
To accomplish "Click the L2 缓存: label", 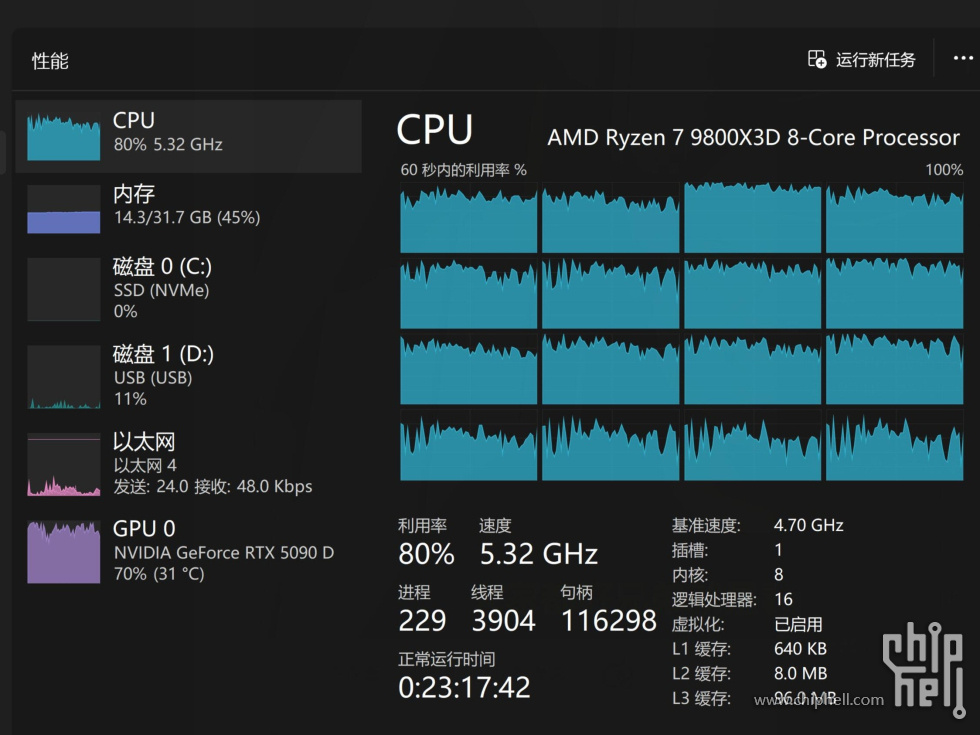I will point(701,674).
